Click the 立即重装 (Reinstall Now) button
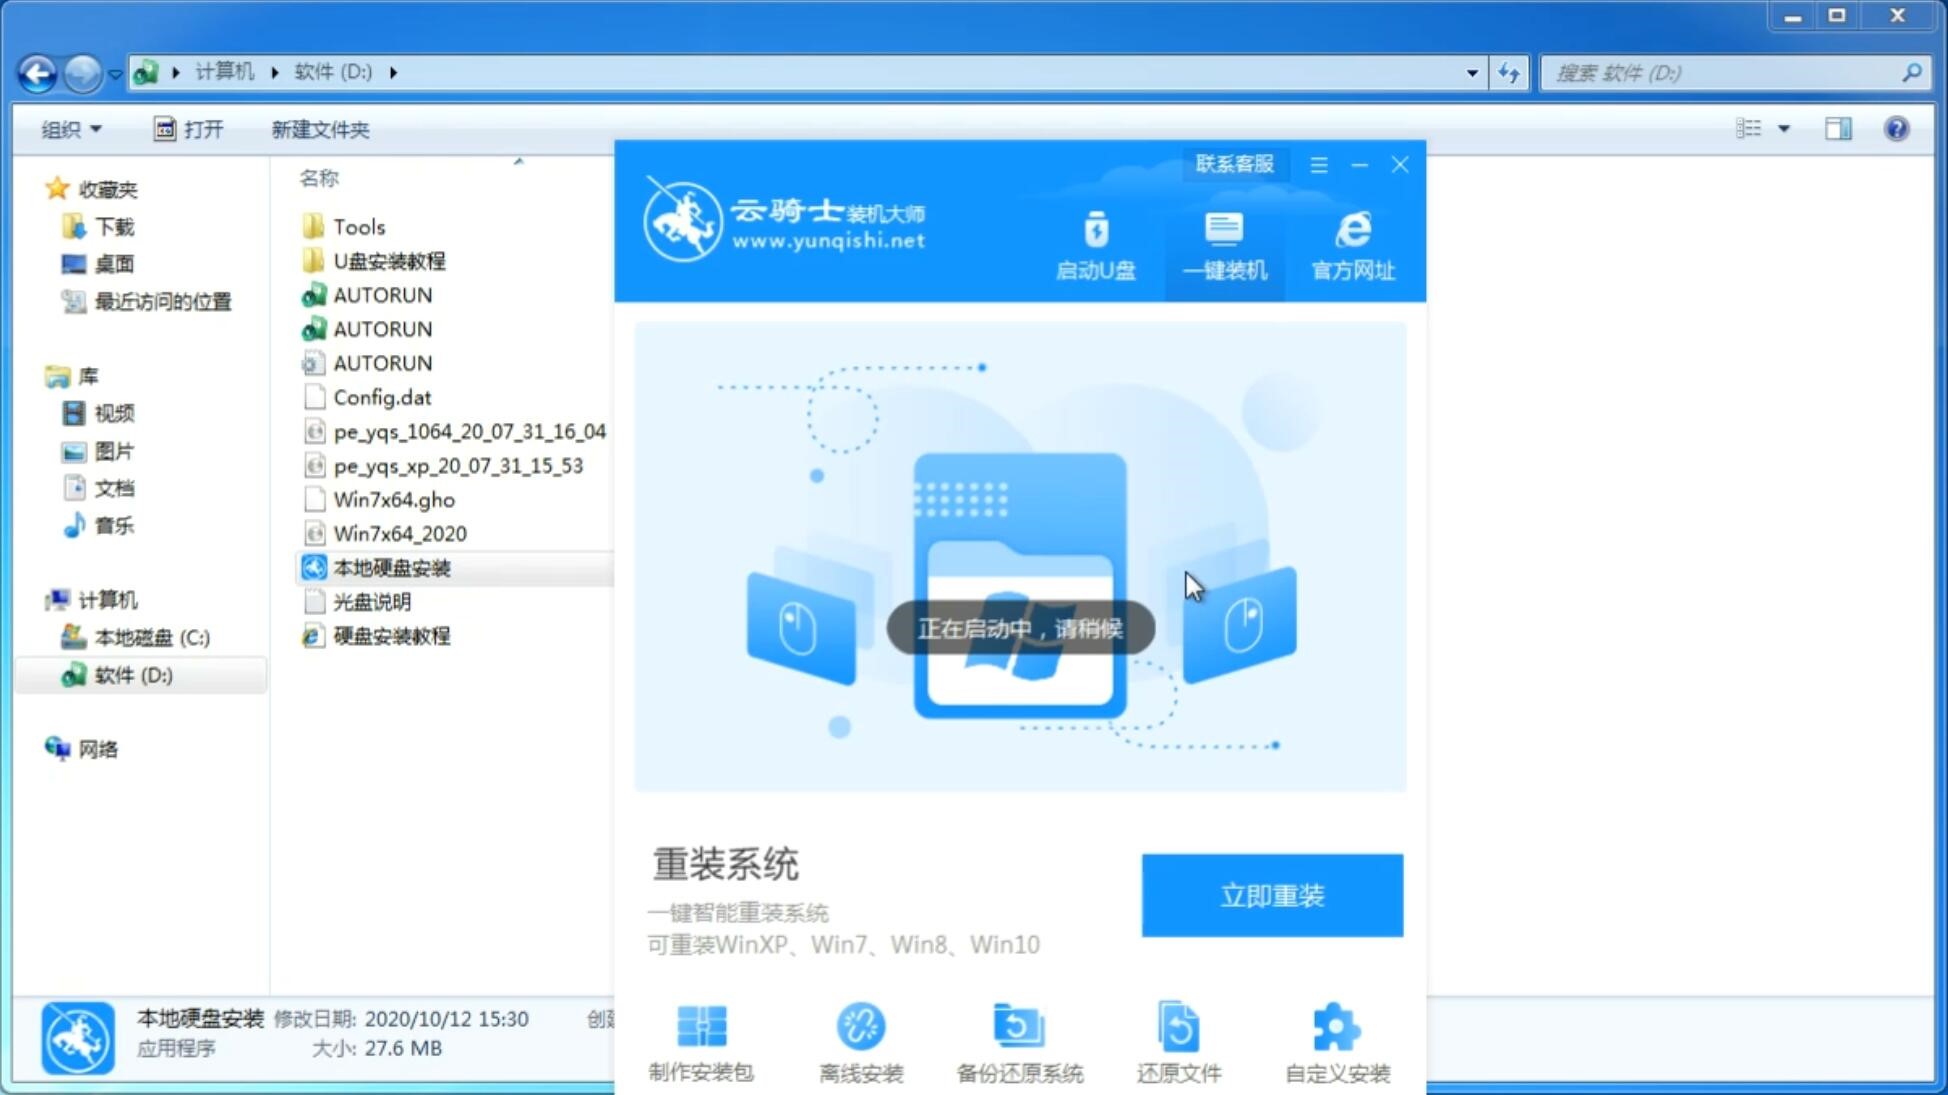This screenshot has width=1948, height=1095. pyautogui.click(x=1272, y=896)
